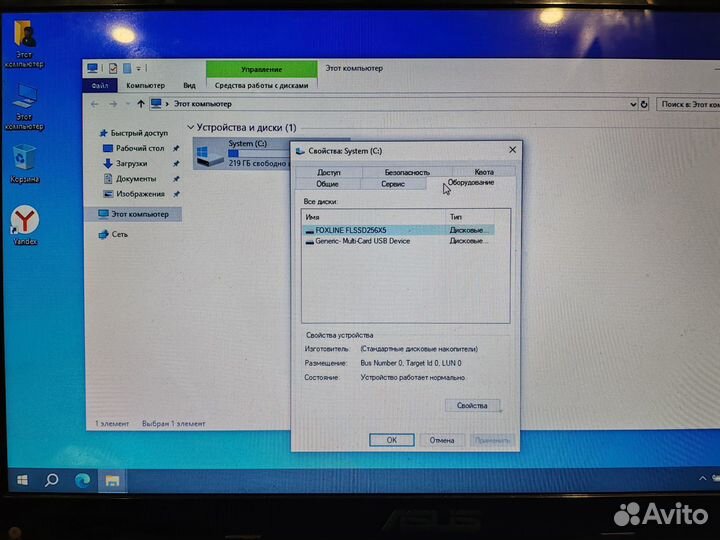Select Сеть in the navigation pane
This screenshot has width=720, height=540.
(113, 234)
